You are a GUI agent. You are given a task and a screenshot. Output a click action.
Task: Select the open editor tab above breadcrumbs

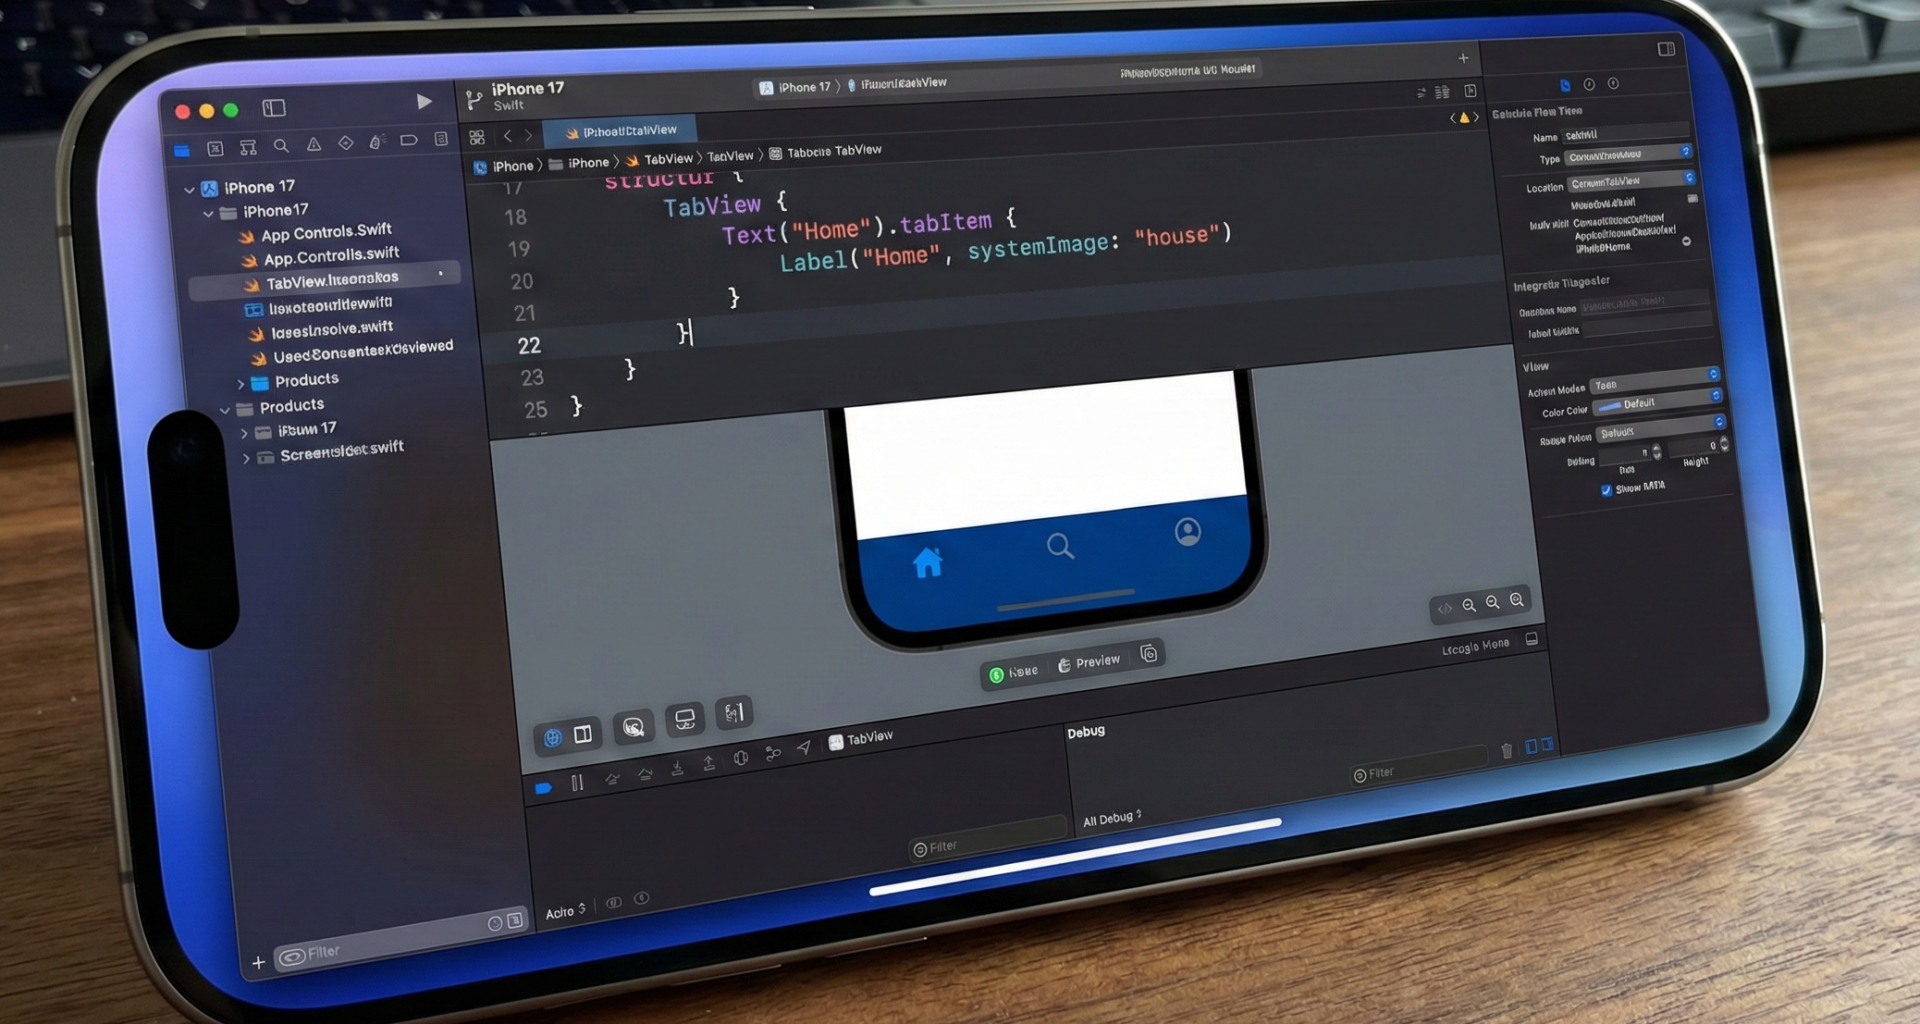pyautogui.click(x=620, y=131)
